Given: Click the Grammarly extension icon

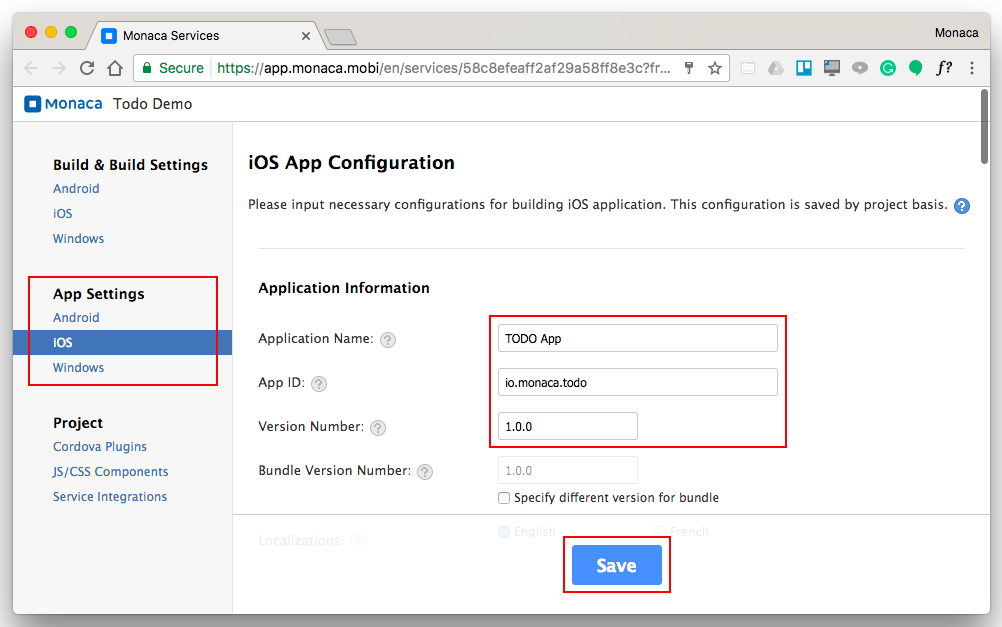Looking at the screenshot, I should tap(887, 68).
